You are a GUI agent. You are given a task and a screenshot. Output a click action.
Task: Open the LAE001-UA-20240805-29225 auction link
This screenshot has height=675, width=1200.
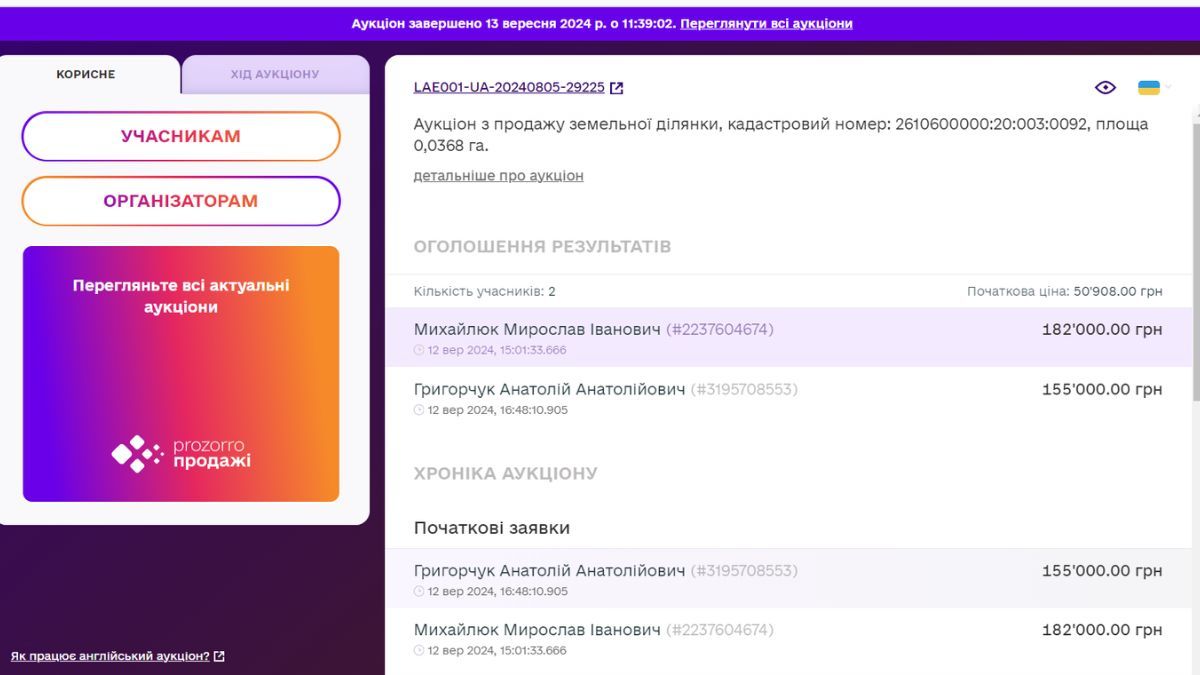pyautogui.click(x=510, y=87)
